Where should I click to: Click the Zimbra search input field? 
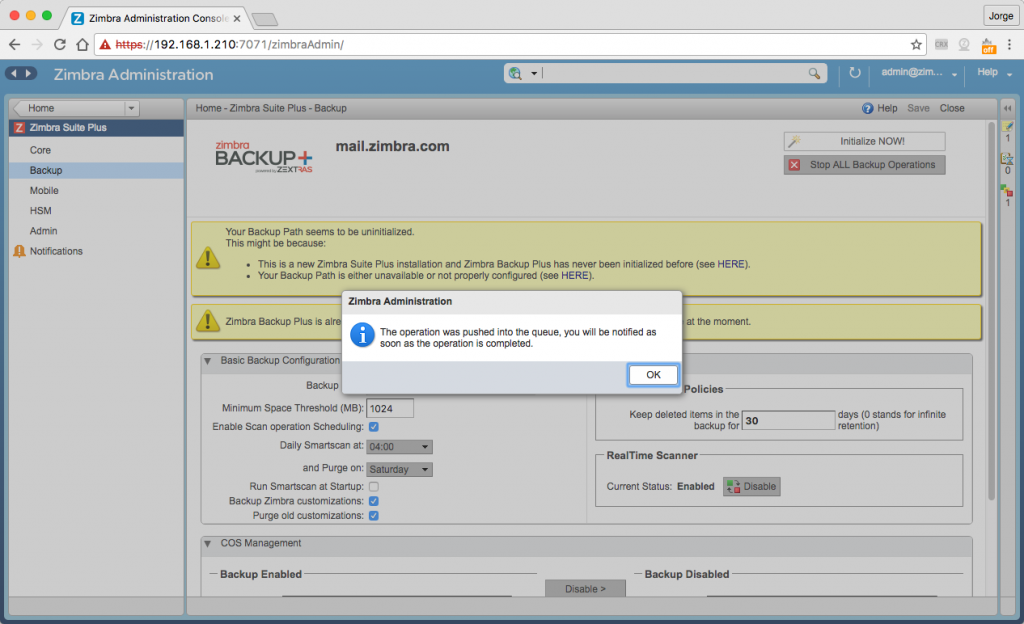pos(674,73)
